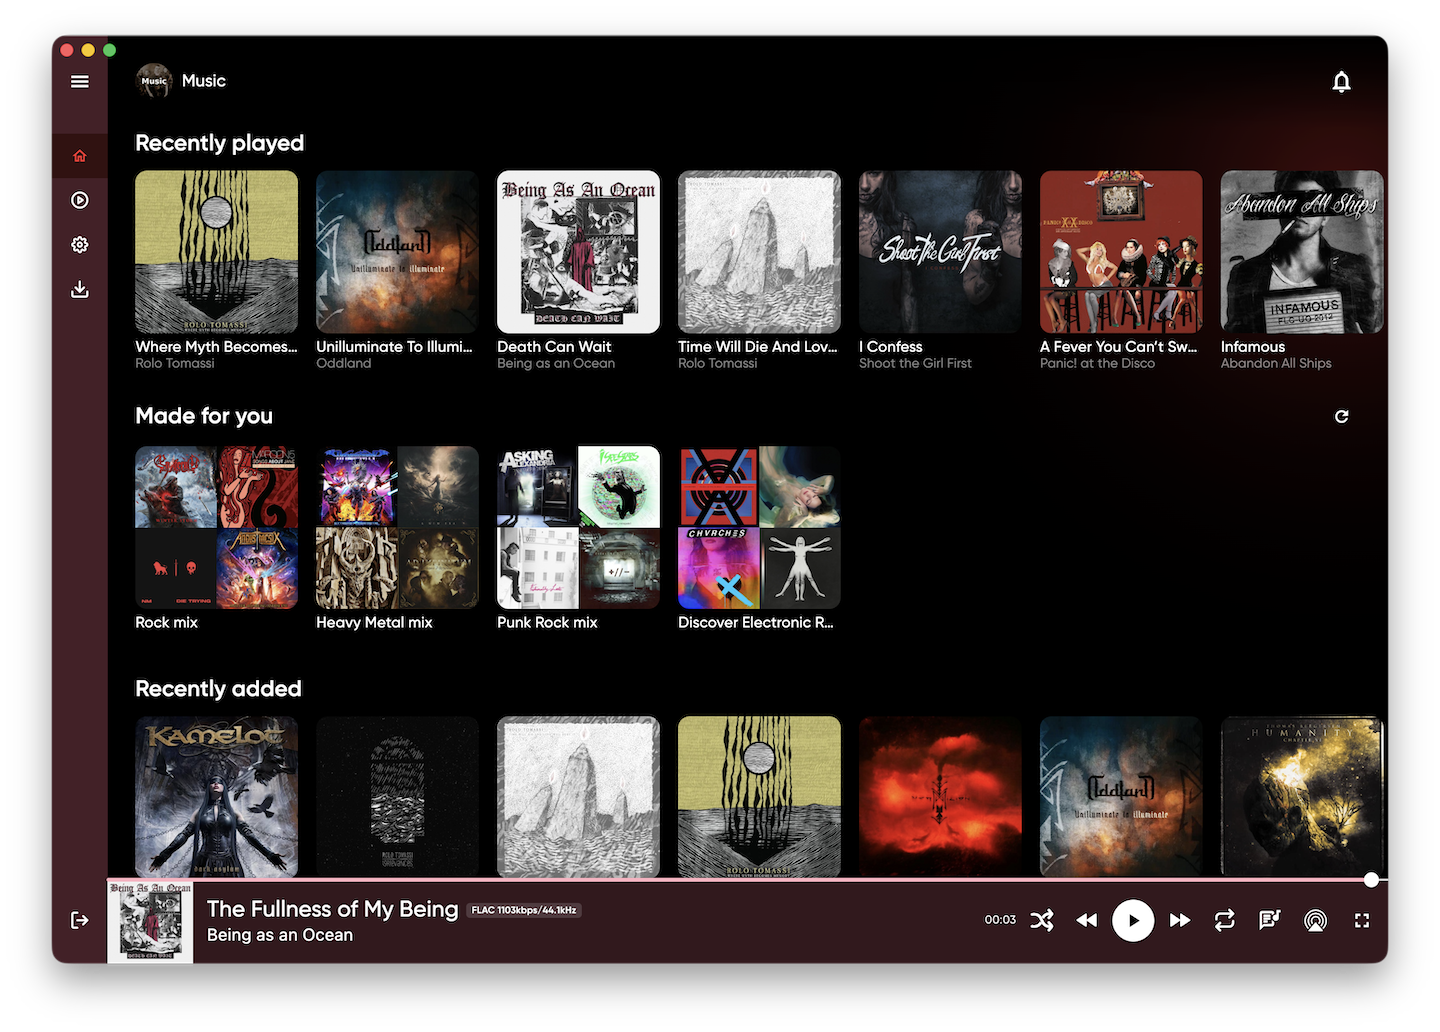Open the Oddland cover in Recently added

(1122, 797)
